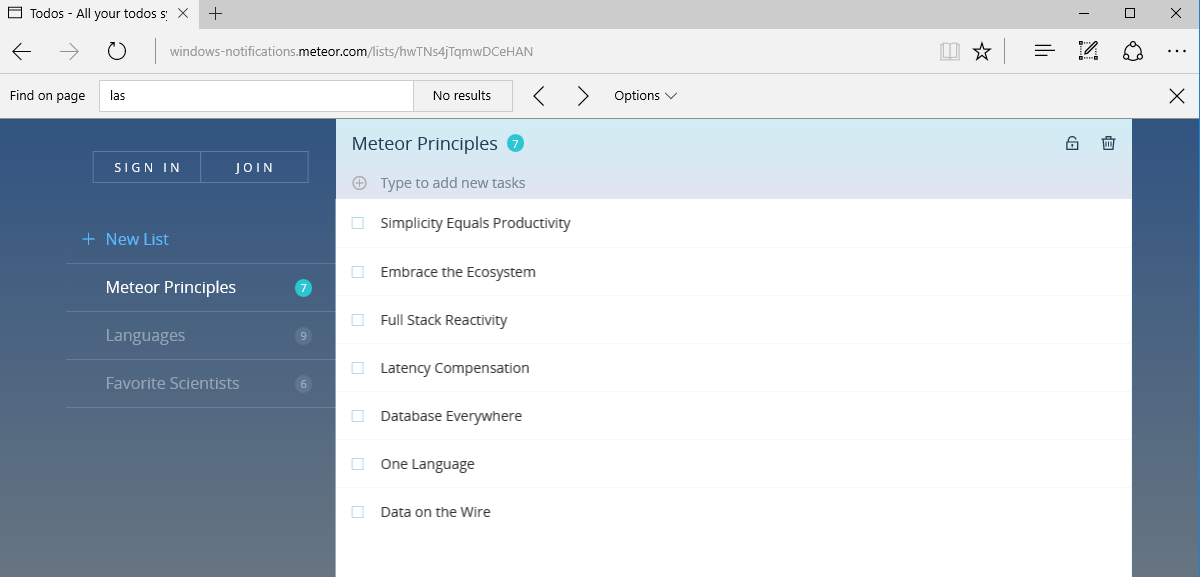
Task: Open a new tab with plus icon
Action: (216, 14)
